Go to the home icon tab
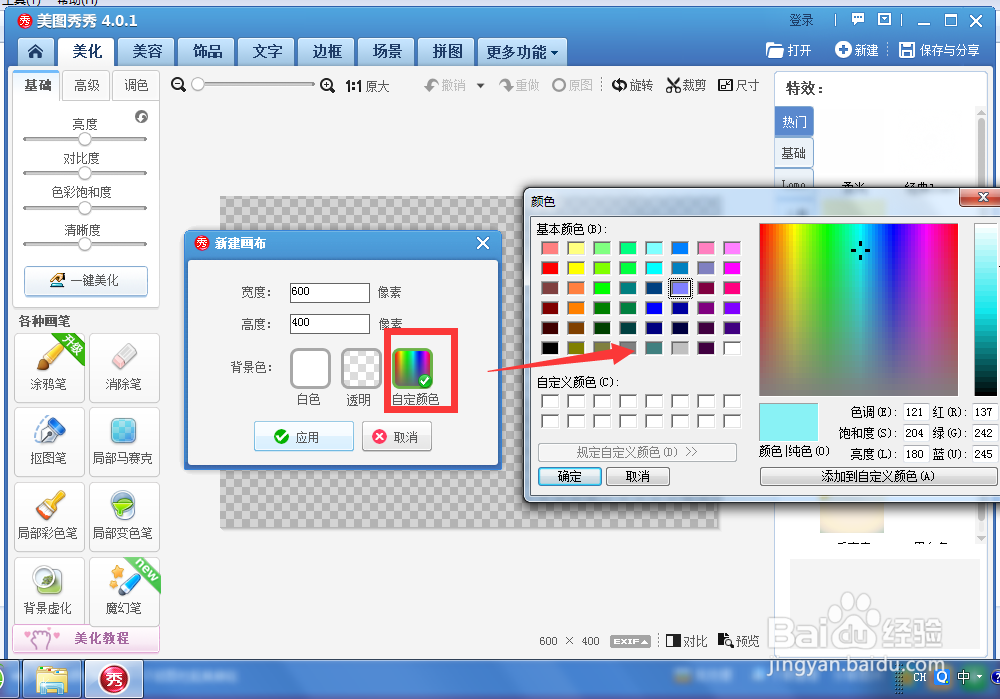1000x699 pixels. coord(35,52)
